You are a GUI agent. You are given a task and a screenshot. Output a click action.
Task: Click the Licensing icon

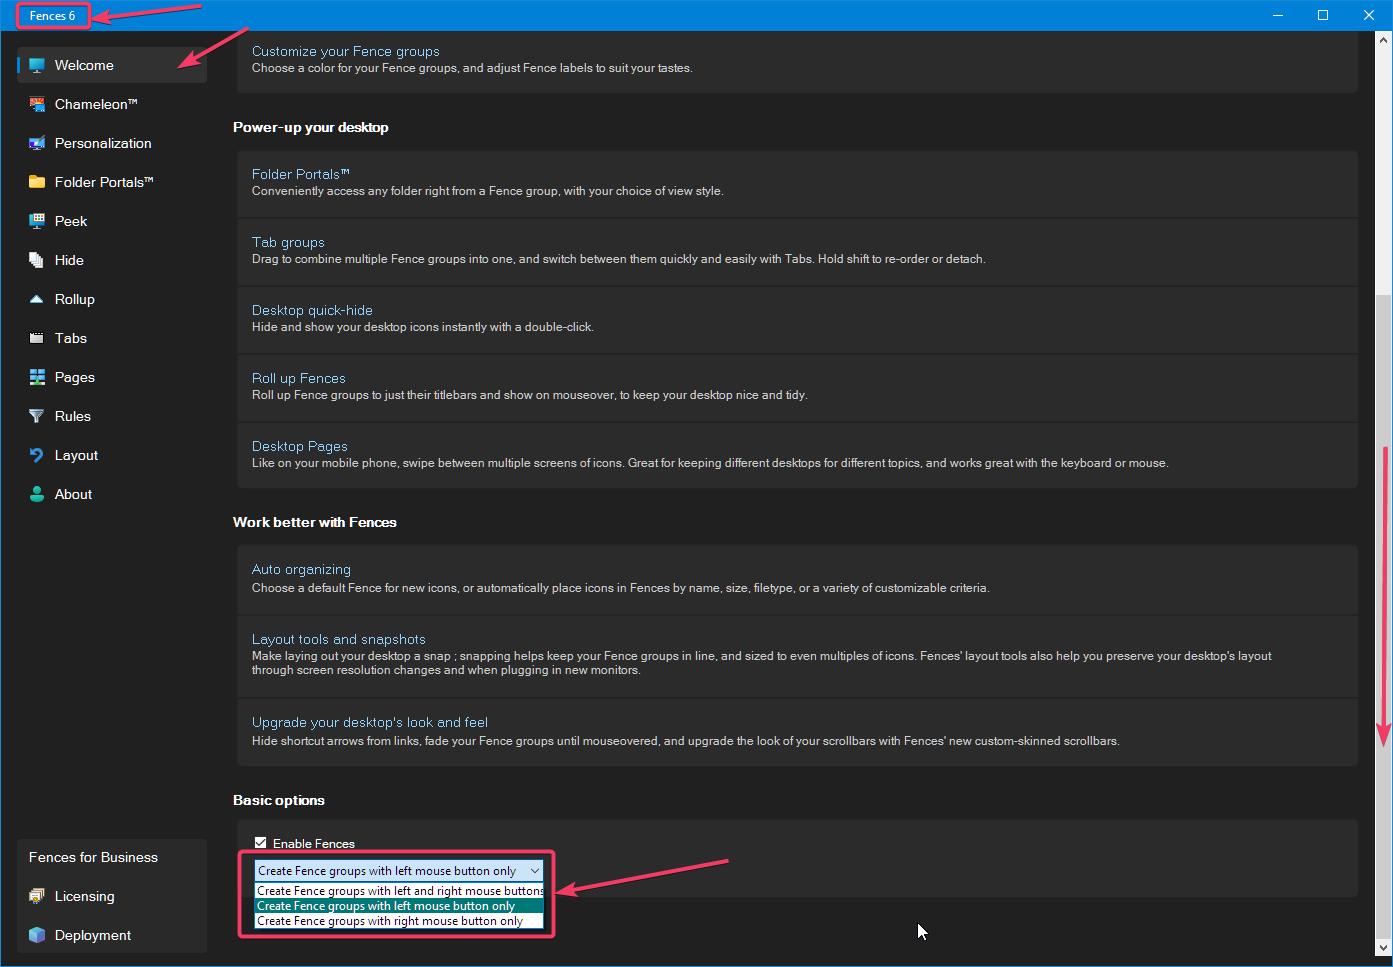(37, 896)
